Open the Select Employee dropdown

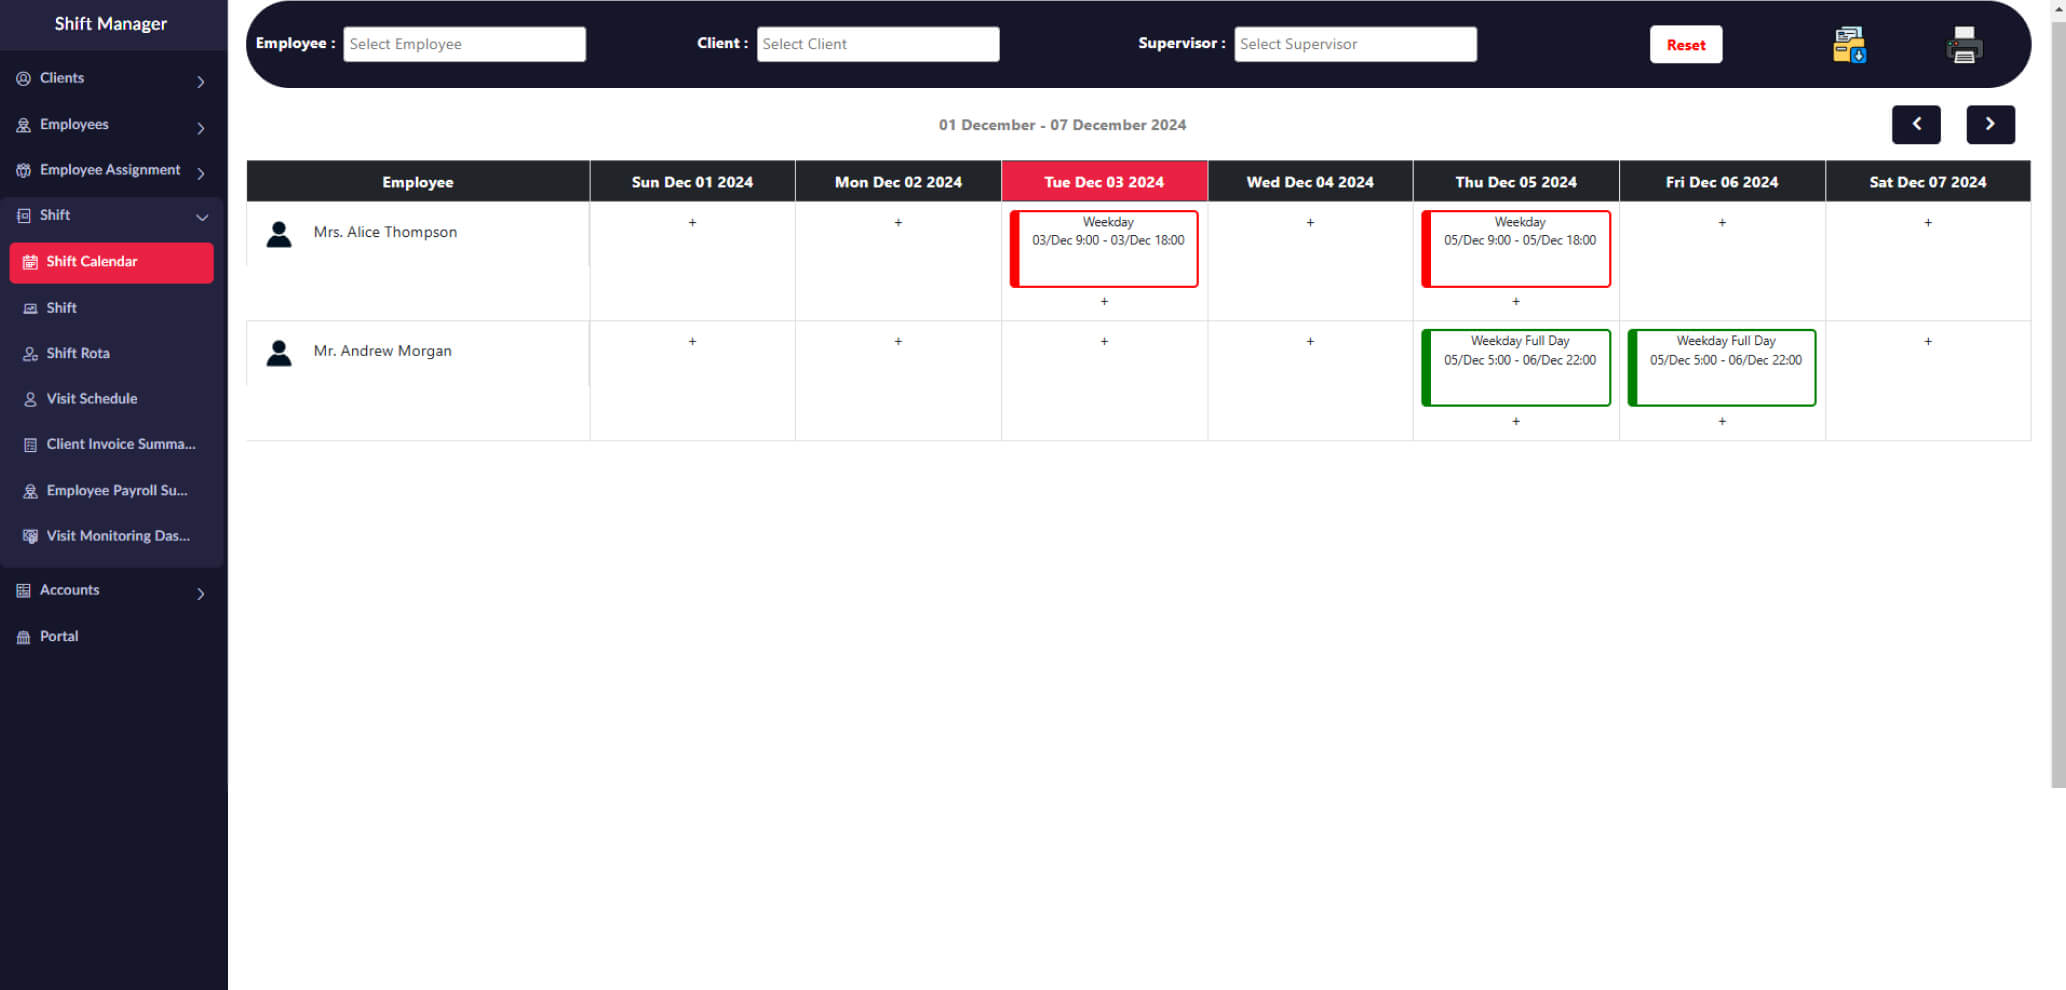coord(464,44)
